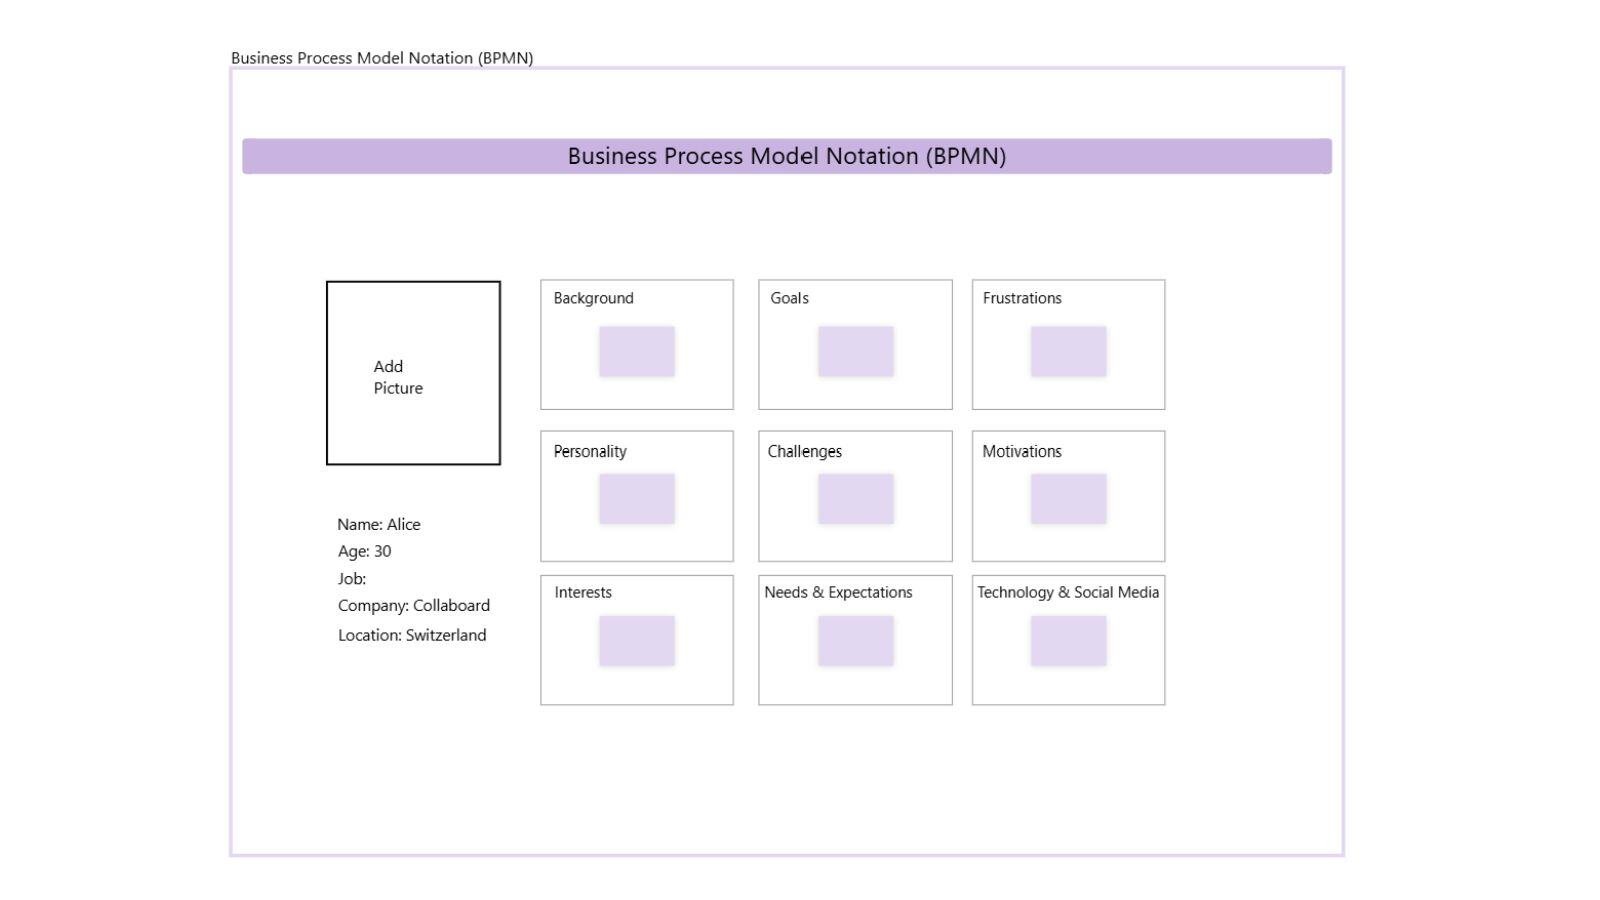Select the purple header banner

(786, 156)
